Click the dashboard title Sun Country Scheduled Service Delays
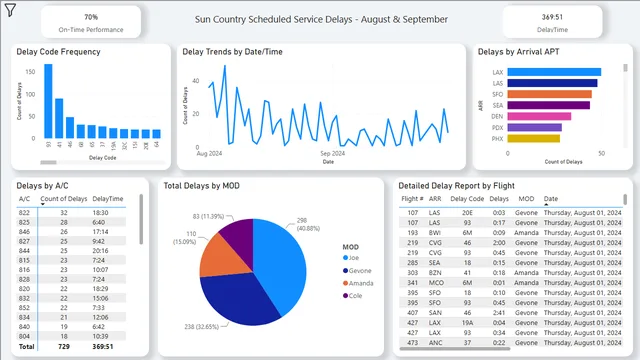The height and width of the screenshot is (360, 640). (x=321, y=19)
